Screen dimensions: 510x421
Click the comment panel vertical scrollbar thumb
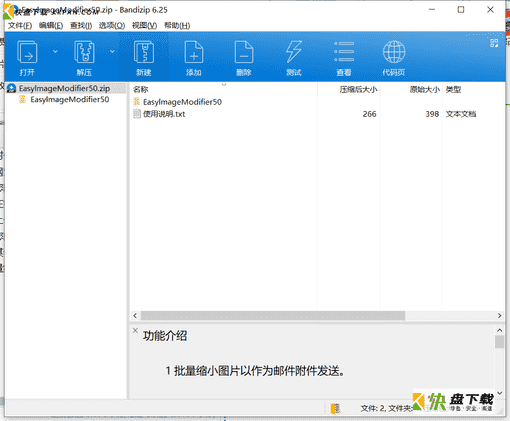pos(499,342)
